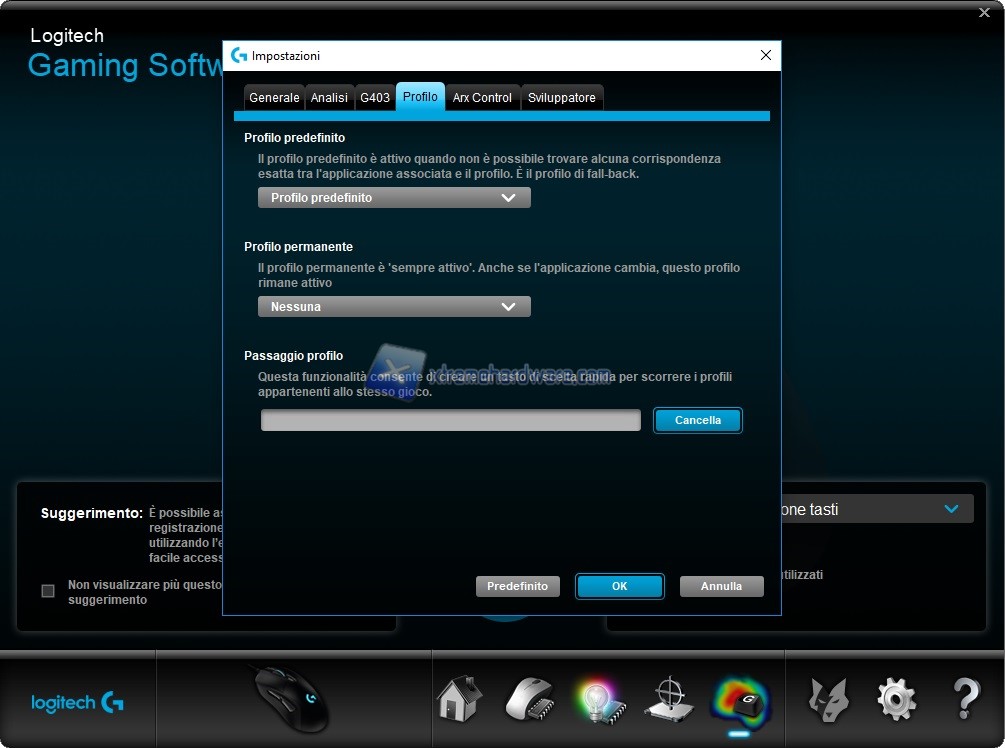Click the profile switching hotkey input field
The image size is (1005, 748).
[450, 421]
